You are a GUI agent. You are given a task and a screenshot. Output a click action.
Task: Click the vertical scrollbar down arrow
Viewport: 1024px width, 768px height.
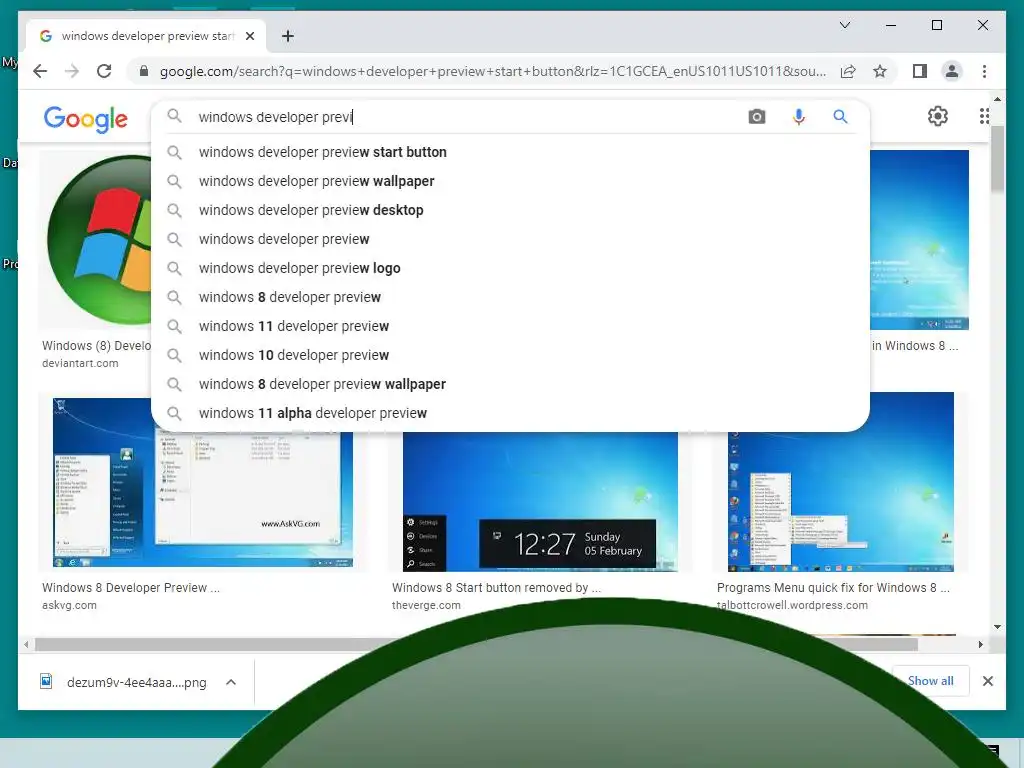[997, 627]
